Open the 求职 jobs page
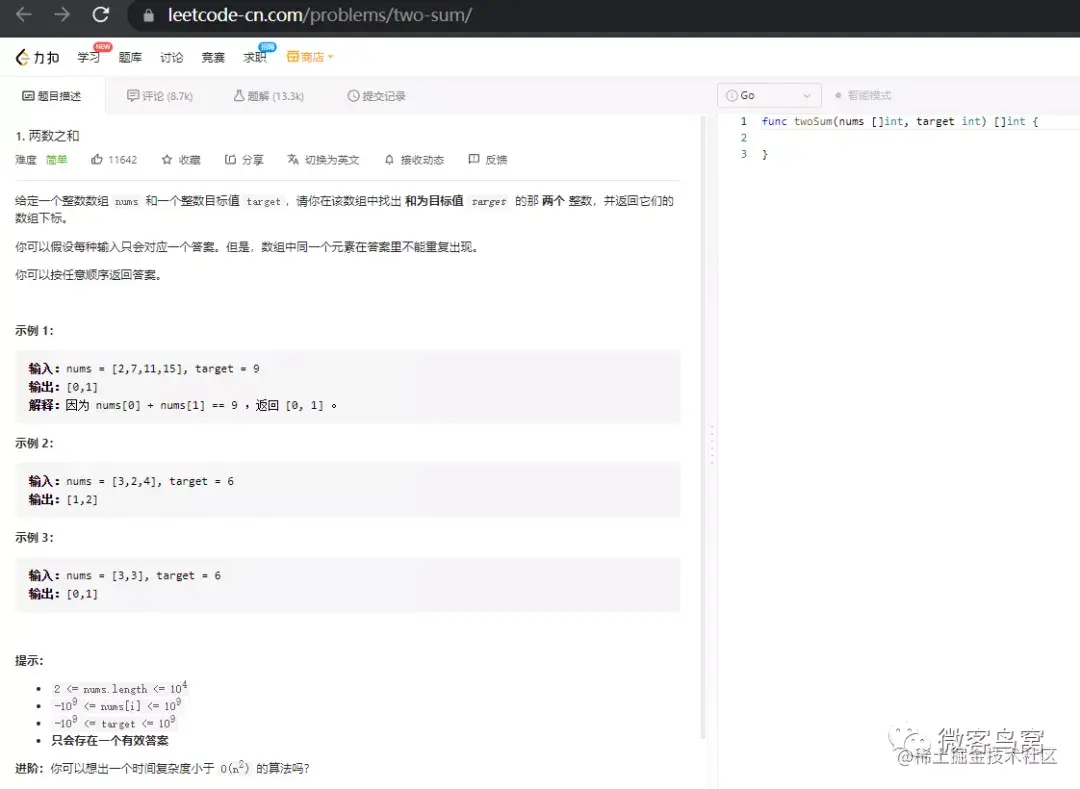 coord(254,58)
